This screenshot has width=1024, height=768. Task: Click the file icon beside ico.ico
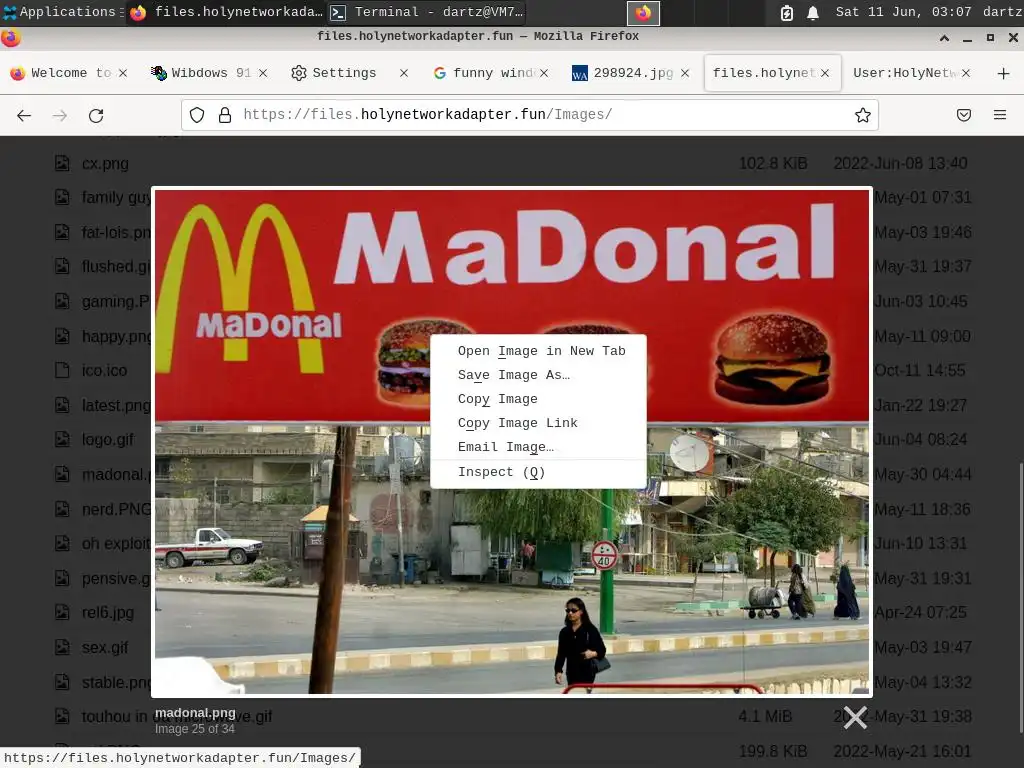point(62,370)
